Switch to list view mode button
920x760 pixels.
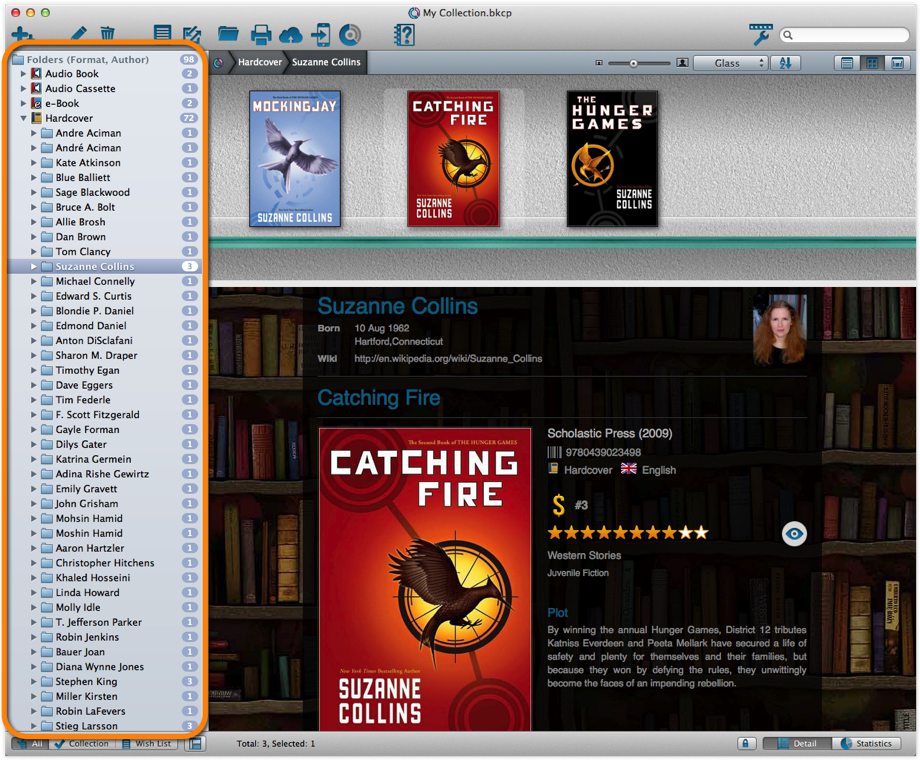coord(846,63)
